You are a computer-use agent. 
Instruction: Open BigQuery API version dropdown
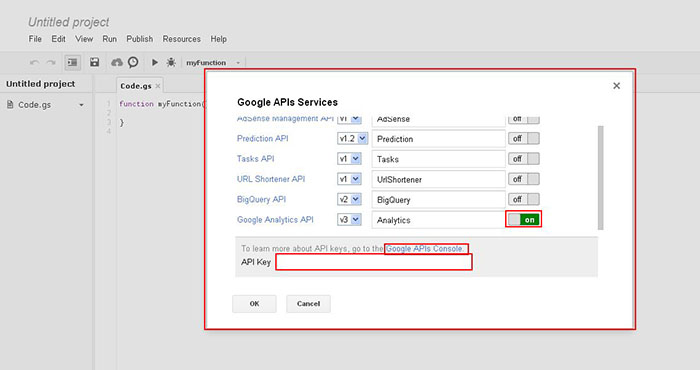tap(349, 199)
